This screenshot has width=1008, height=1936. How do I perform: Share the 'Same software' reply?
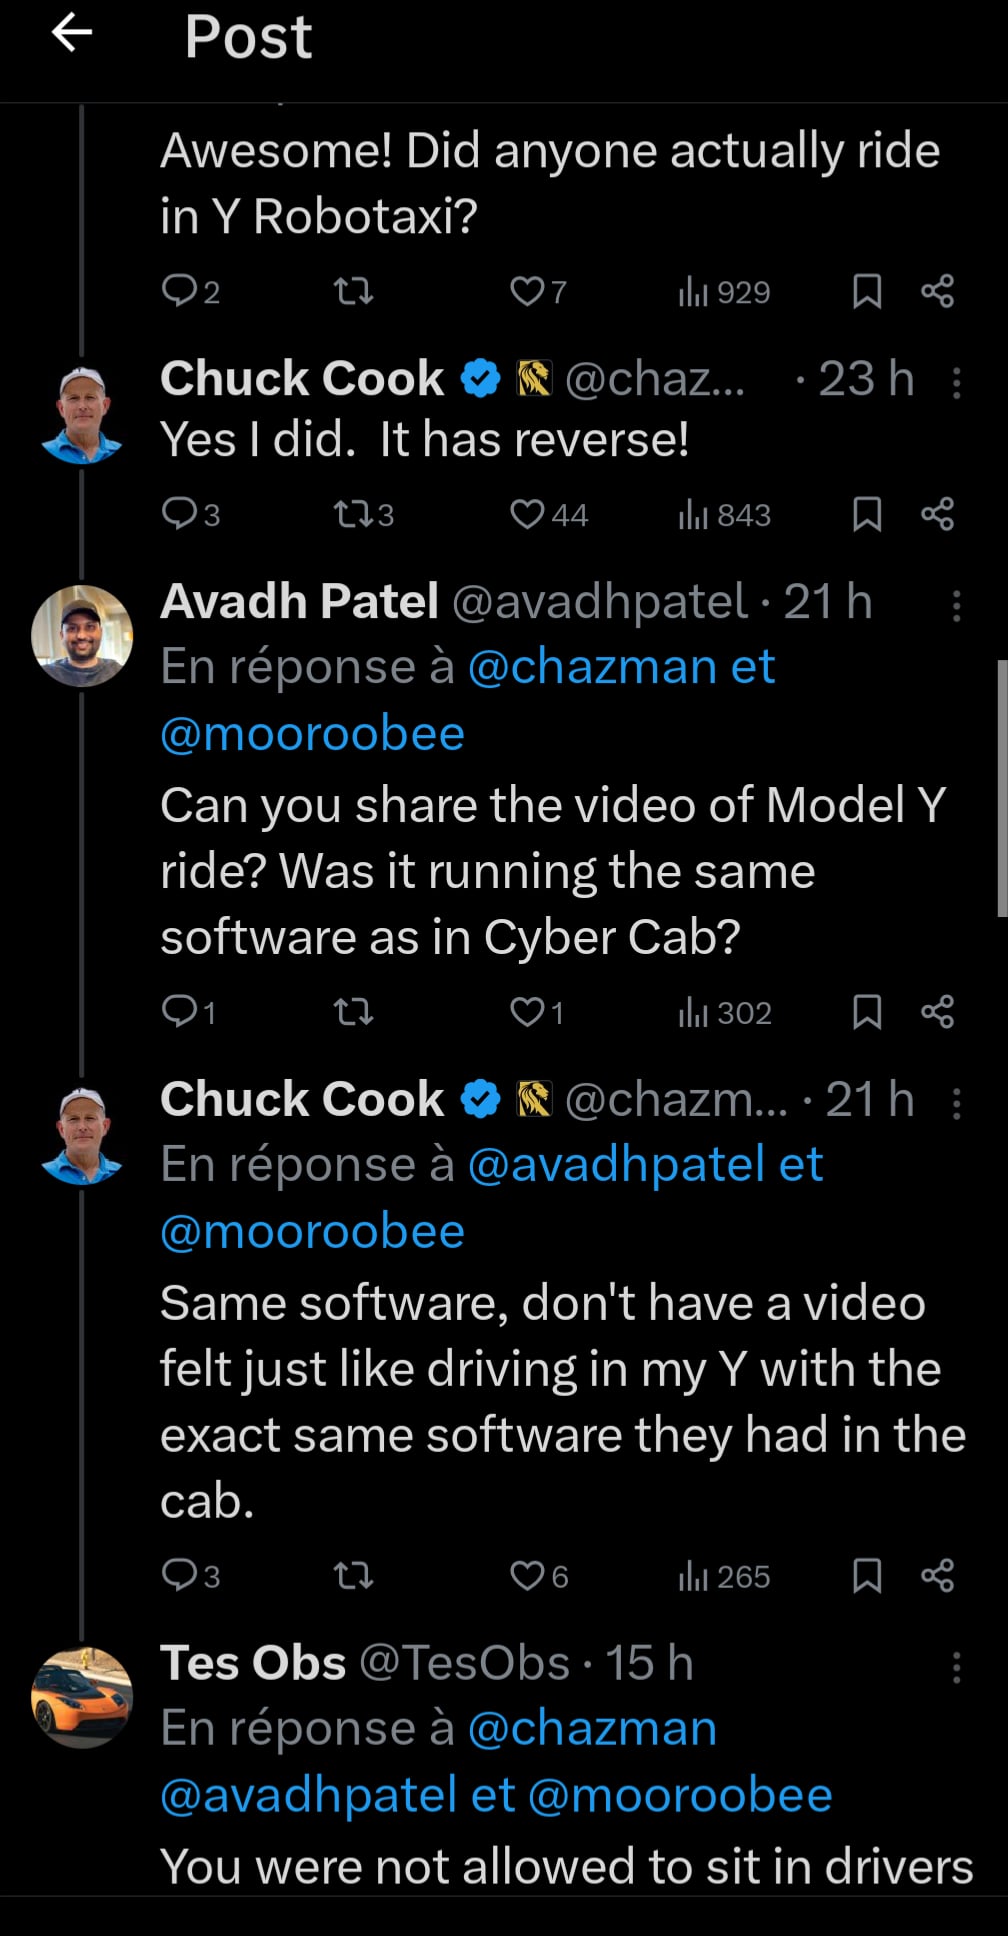[937, 1577]
